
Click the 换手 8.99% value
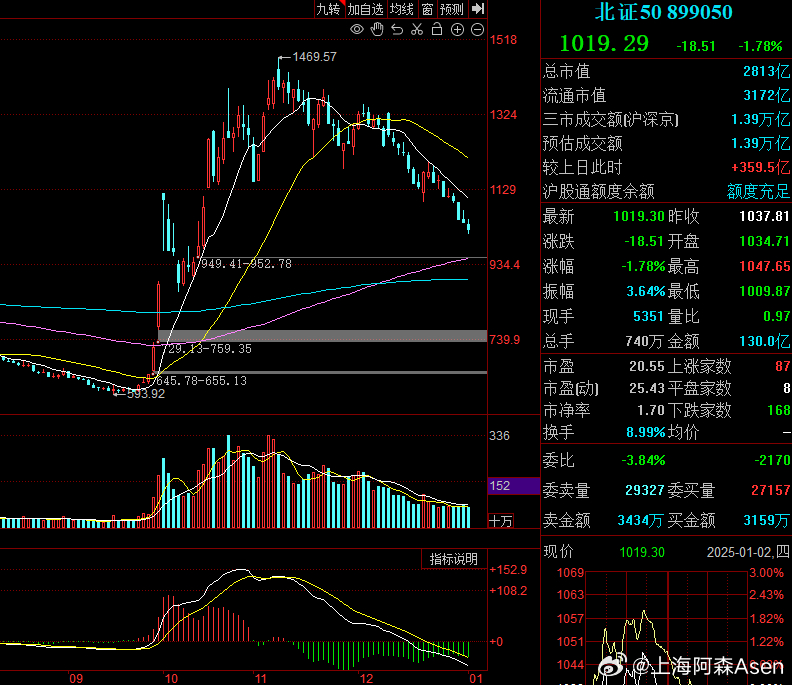(x=646, y=432)
